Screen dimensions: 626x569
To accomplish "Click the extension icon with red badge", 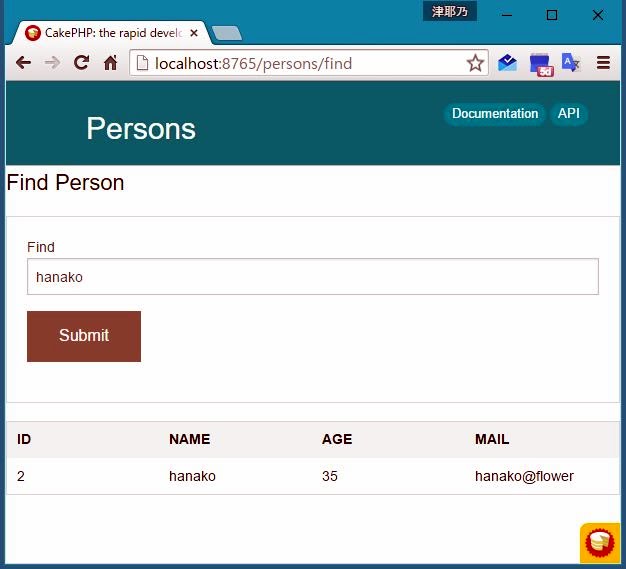I will 540,64.
